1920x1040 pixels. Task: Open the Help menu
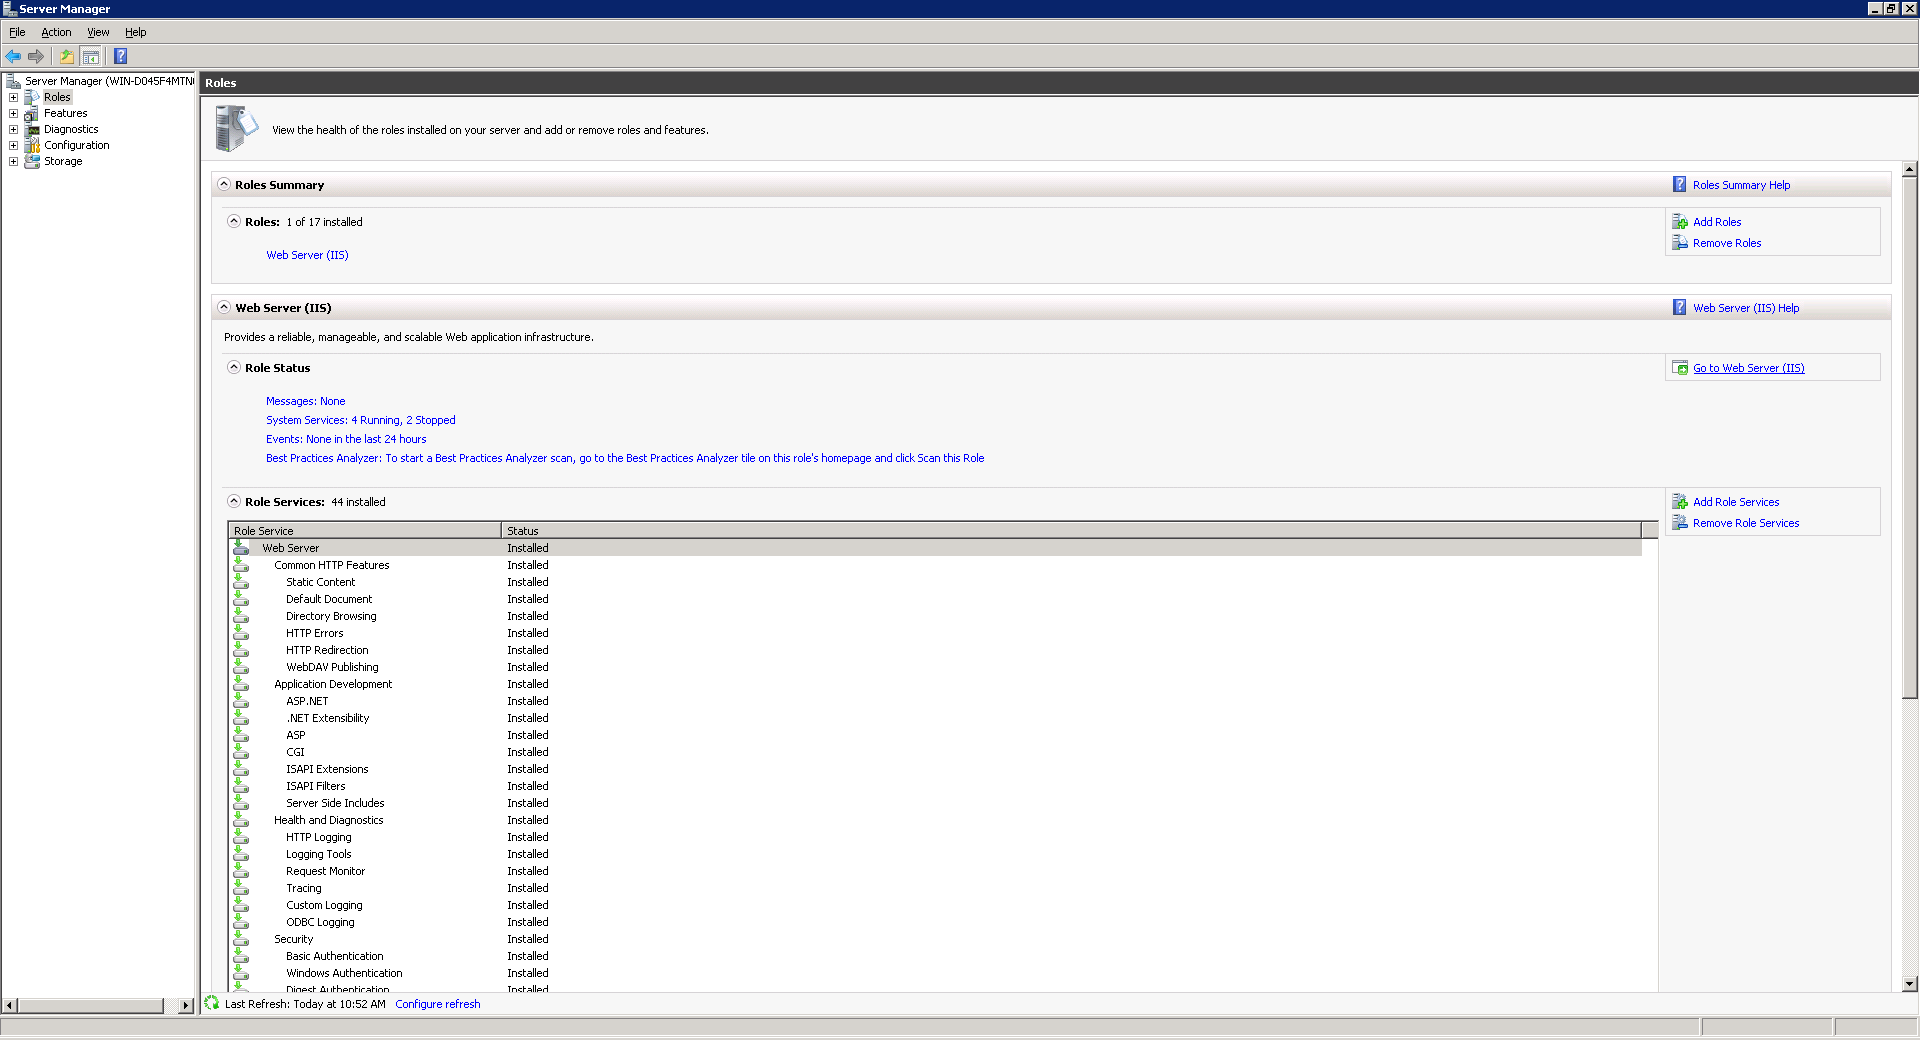coord(135,32)
